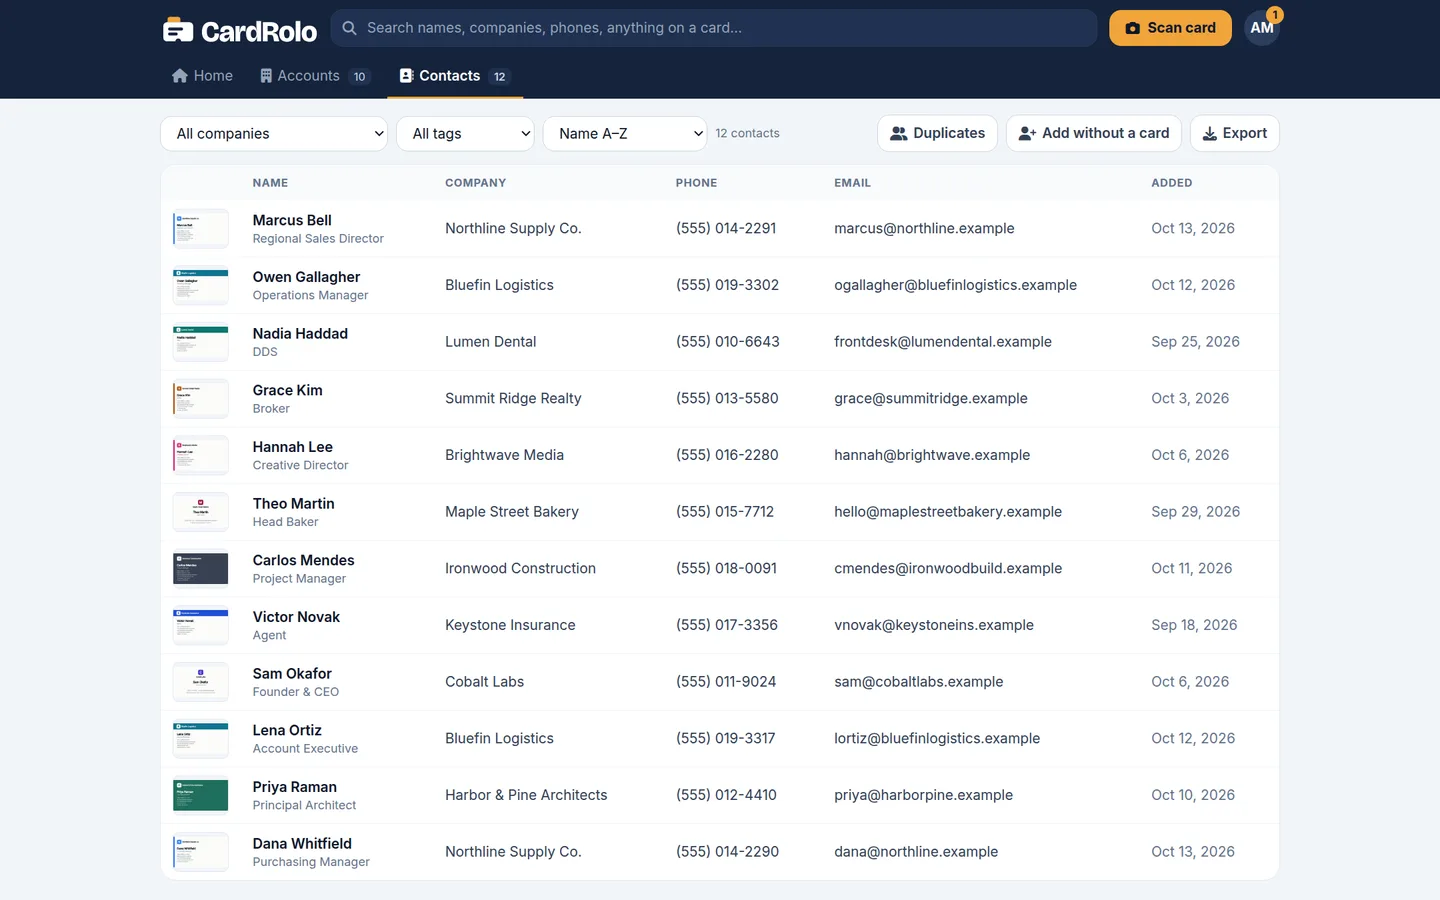This screenshot has width=1440, height=900.
Task: Open Carlos Mendes's card thumbnail
Action: (201, 569)
